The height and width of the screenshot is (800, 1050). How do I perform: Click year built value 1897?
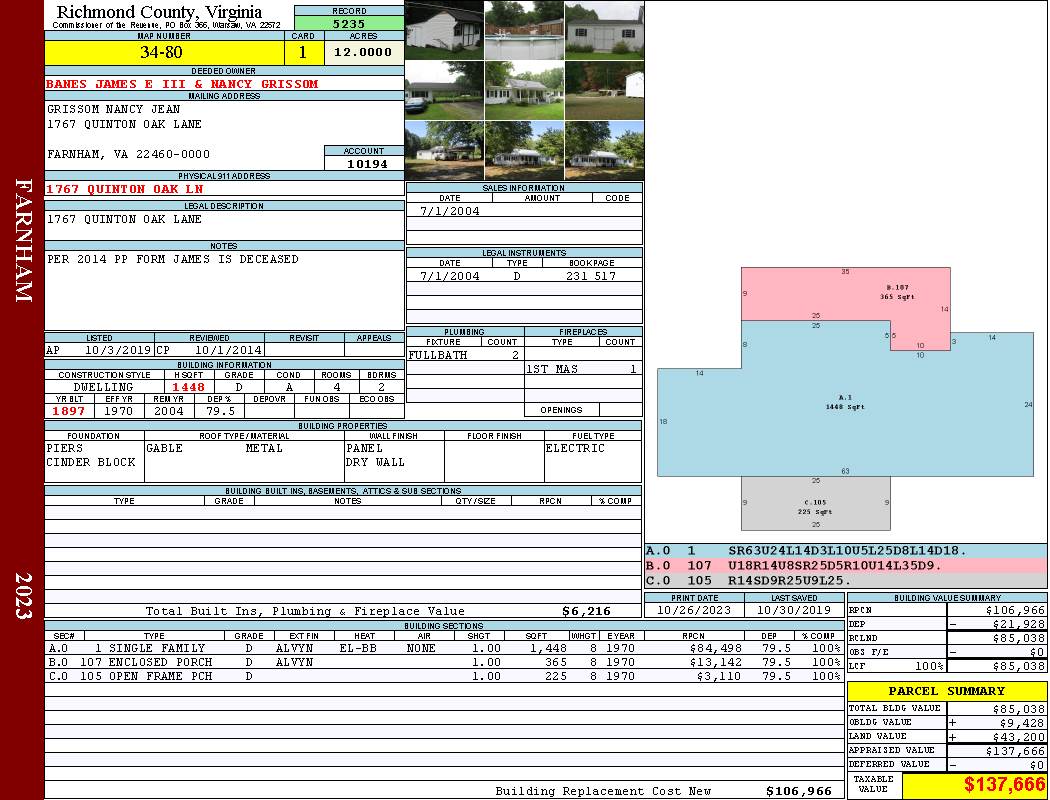coord(69,411)
